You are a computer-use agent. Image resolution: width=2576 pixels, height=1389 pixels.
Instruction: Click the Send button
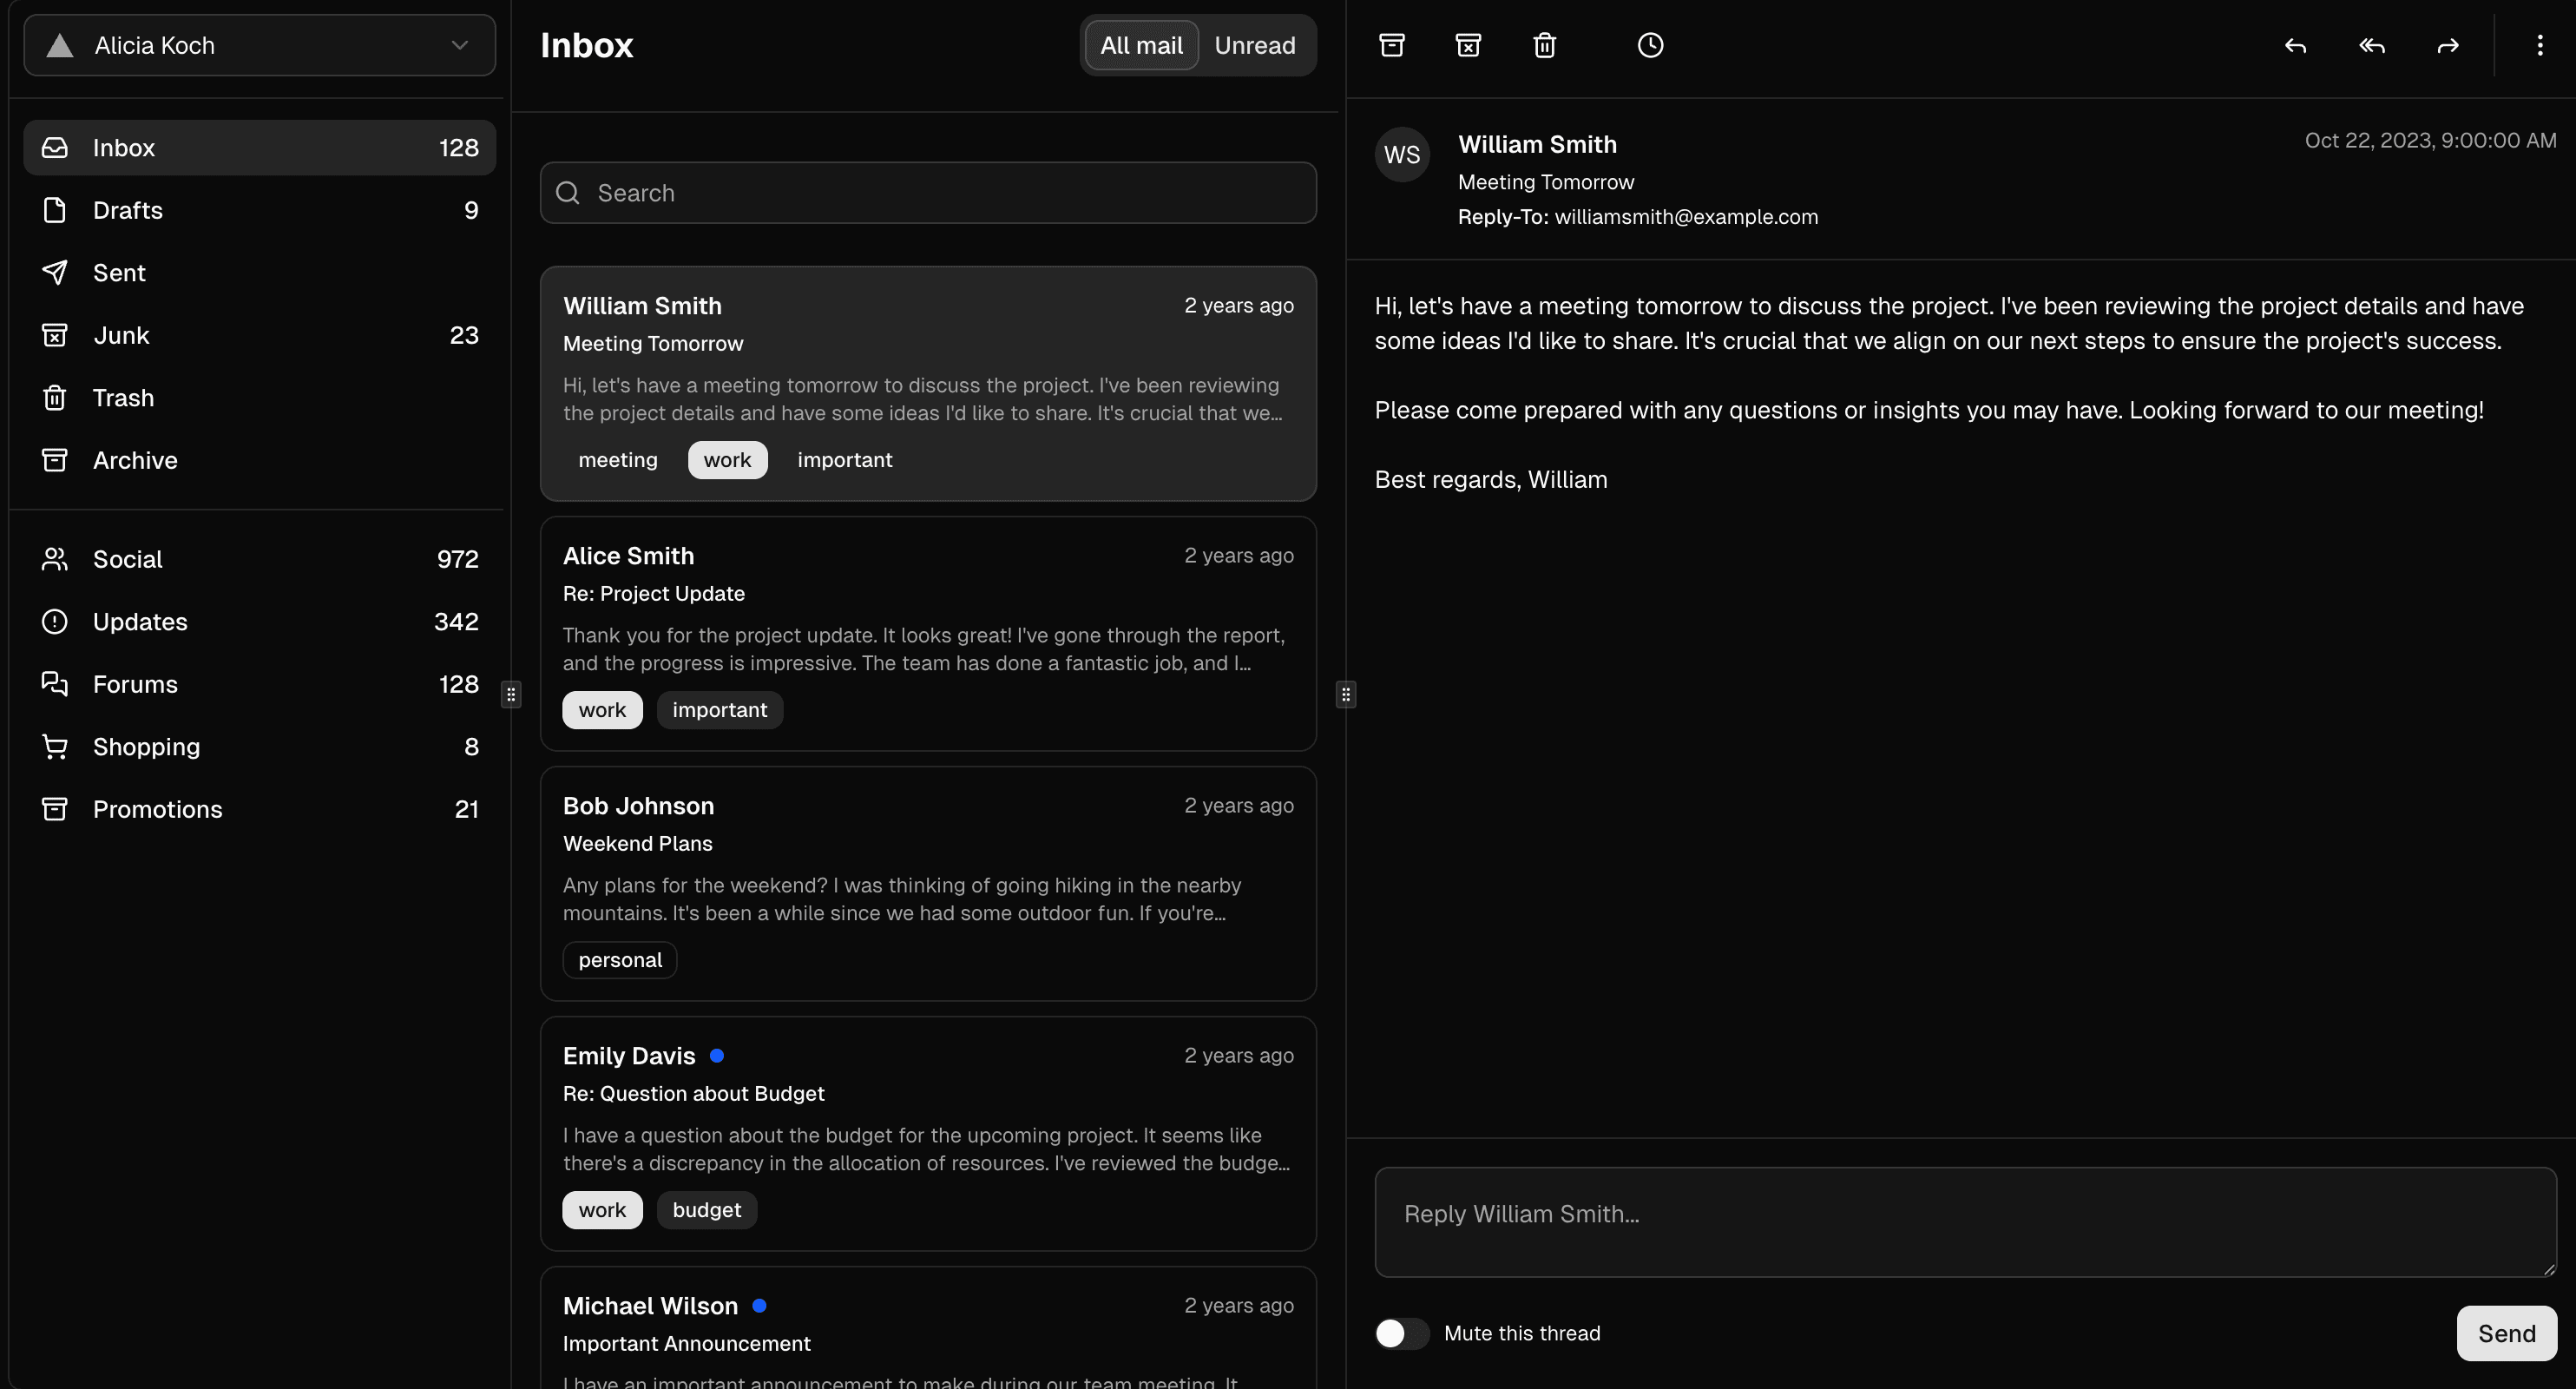tap(2505, 1333)
